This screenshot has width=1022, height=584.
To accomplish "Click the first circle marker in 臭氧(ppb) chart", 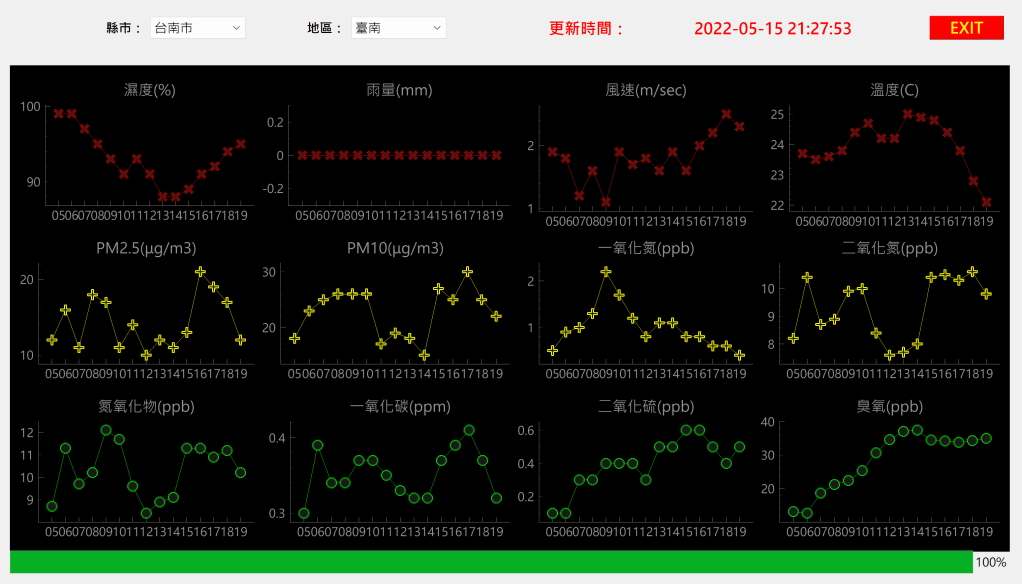I will tap(794, 511).
